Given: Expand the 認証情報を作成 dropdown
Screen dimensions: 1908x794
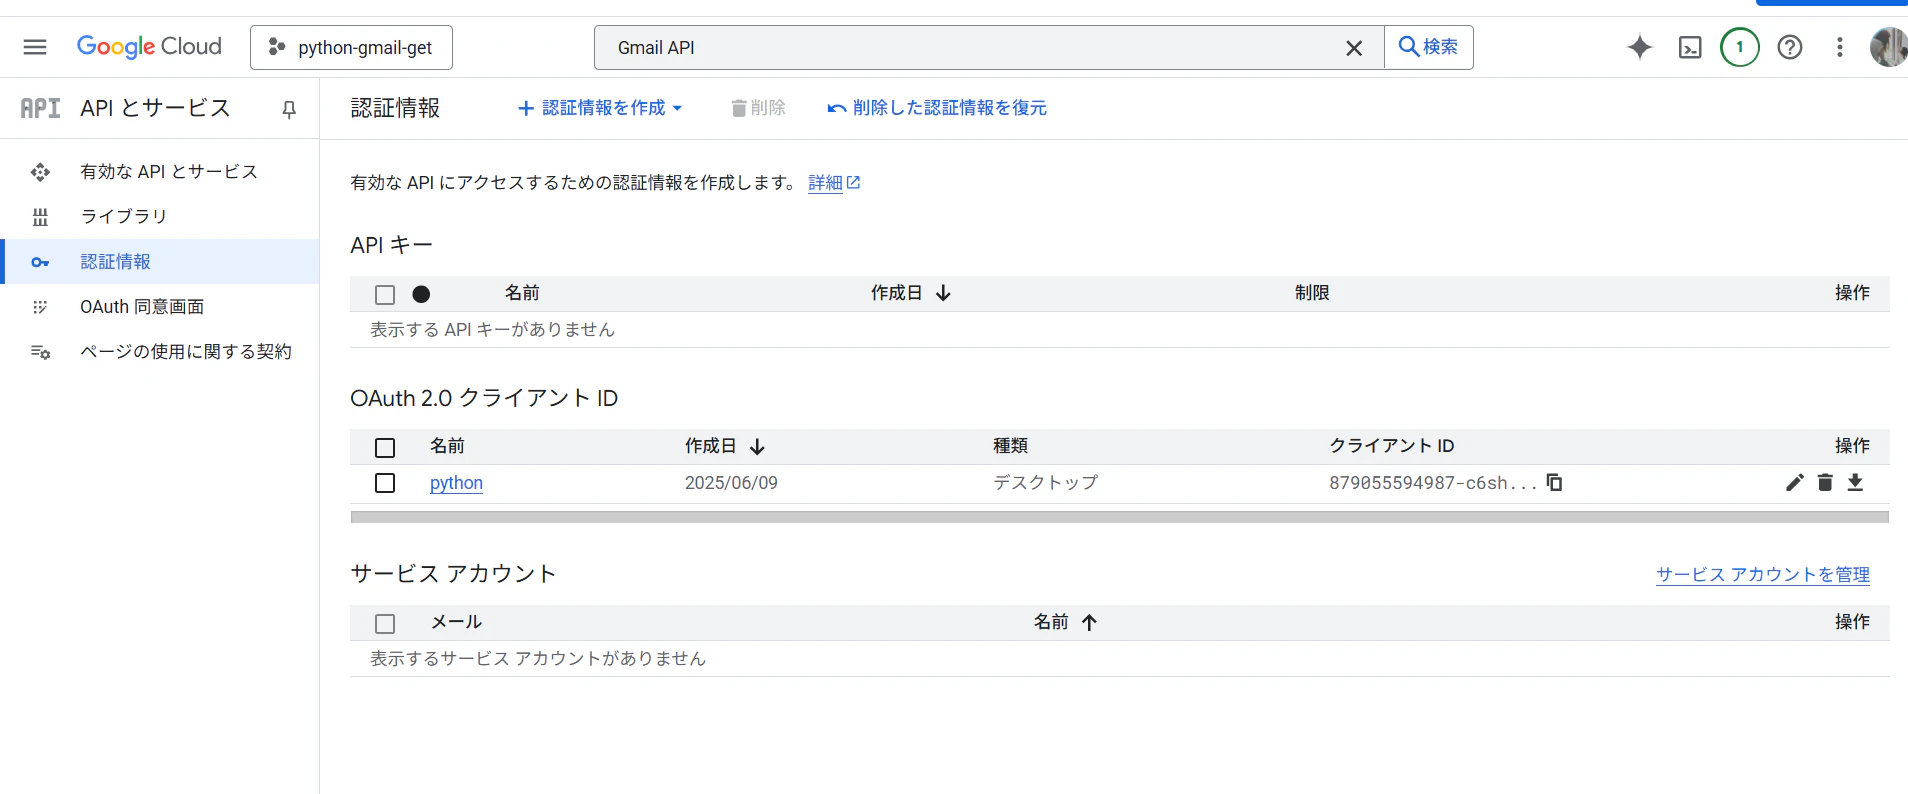Looking at the screenshot, I should (600, 108).
